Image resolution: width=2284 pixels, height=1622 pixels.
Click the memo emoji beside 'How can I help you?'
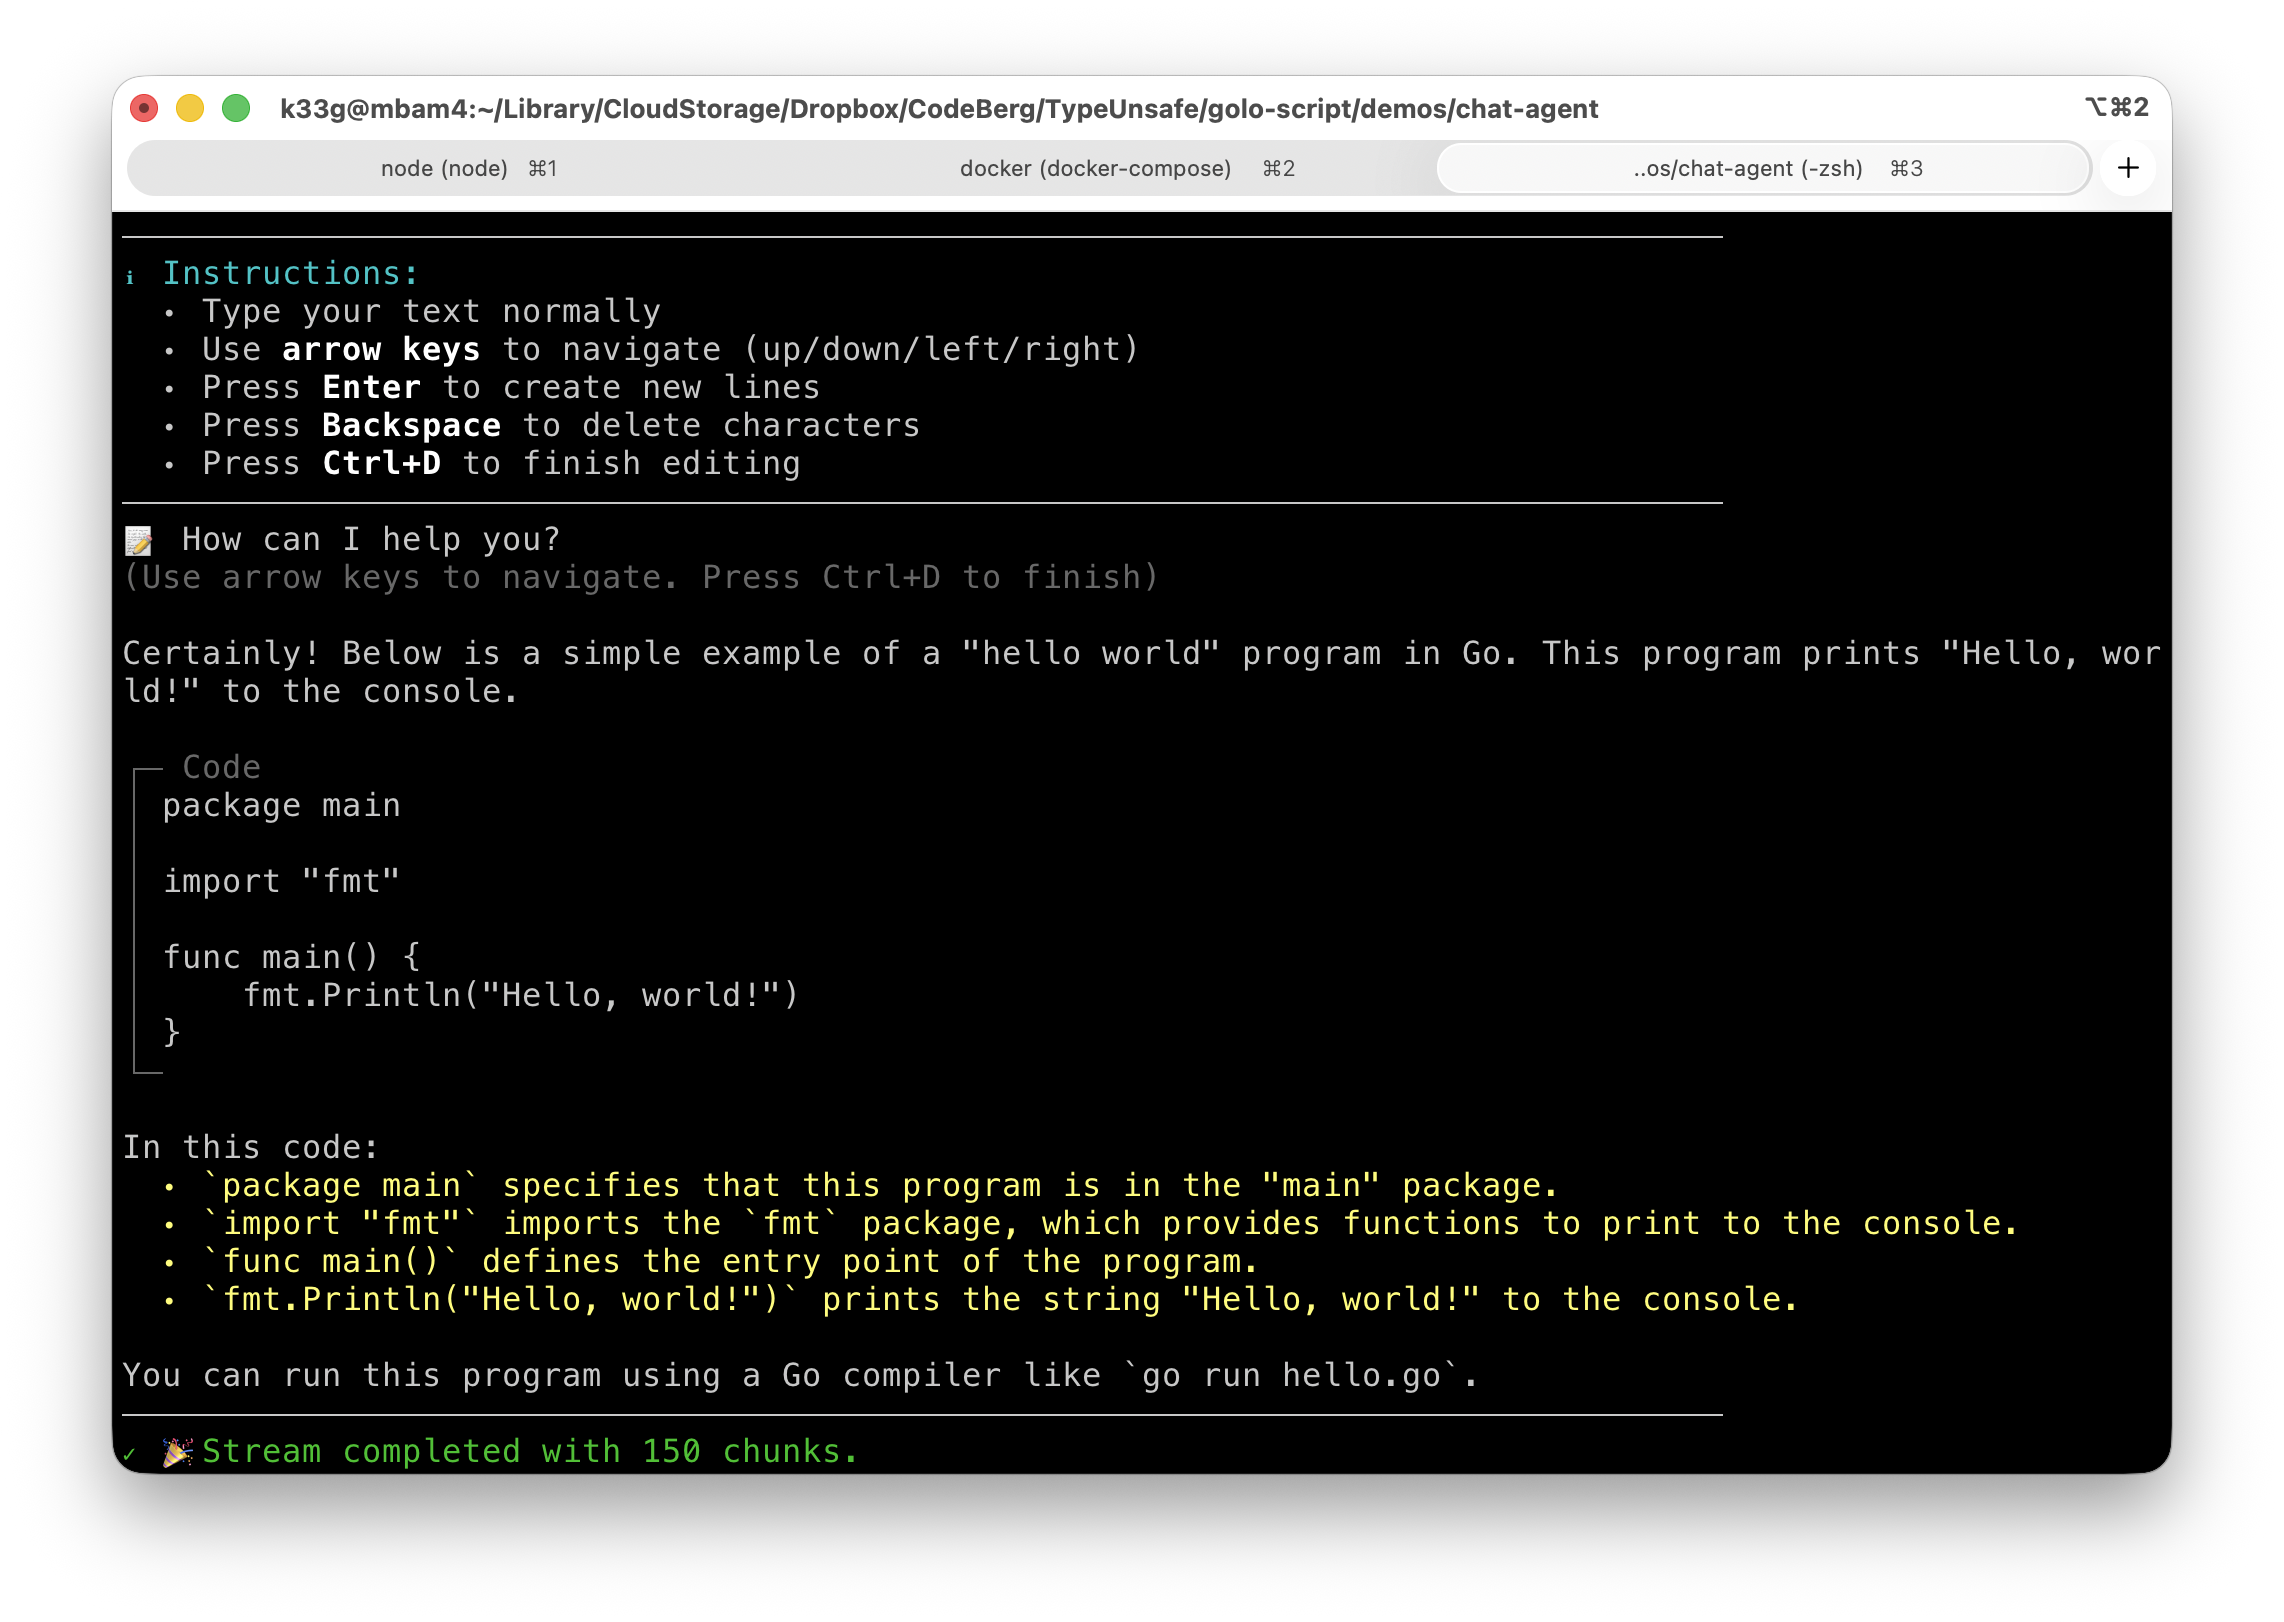(x=138, y=541)
